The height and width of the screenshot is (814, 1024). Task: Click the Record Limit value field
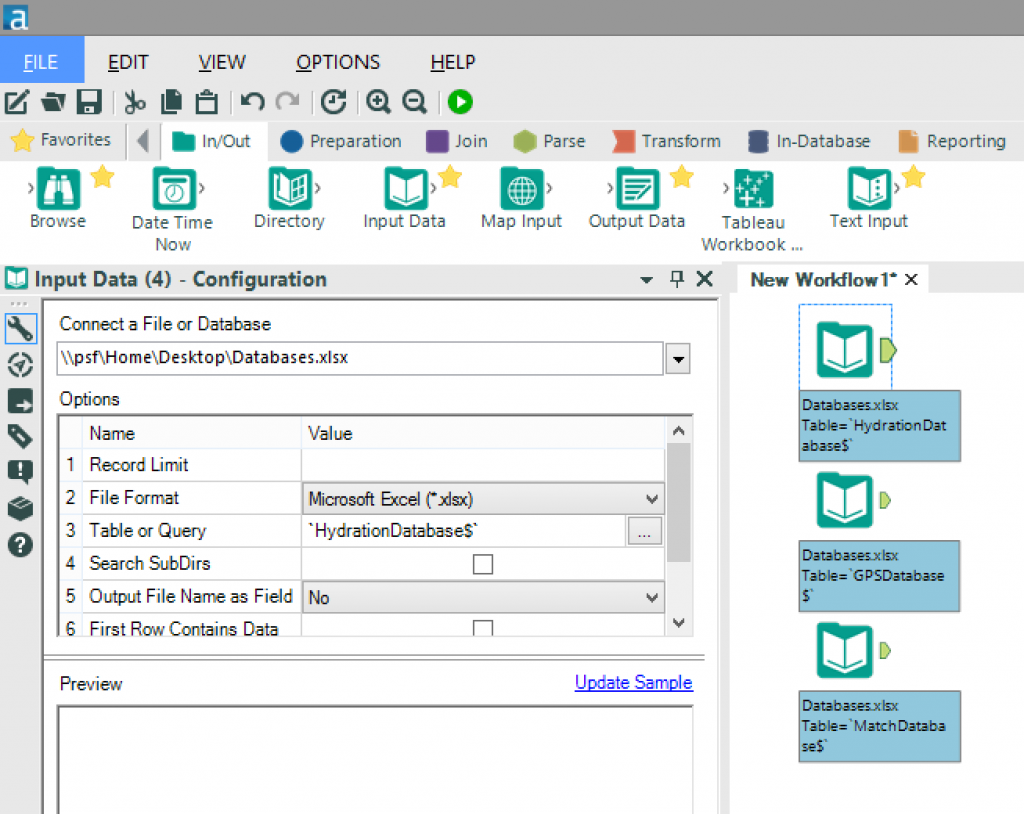pyautogui.click(x=483, y=465)
